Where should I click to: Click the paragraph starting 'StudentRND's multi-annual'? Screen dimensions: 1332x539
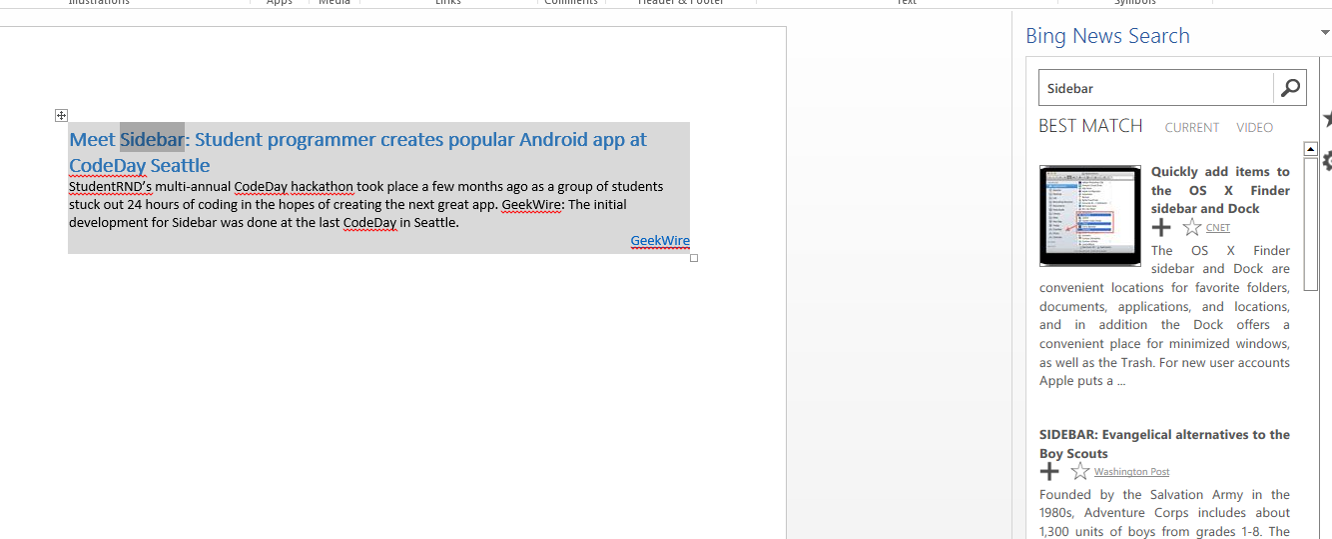[x=366, y=204]
